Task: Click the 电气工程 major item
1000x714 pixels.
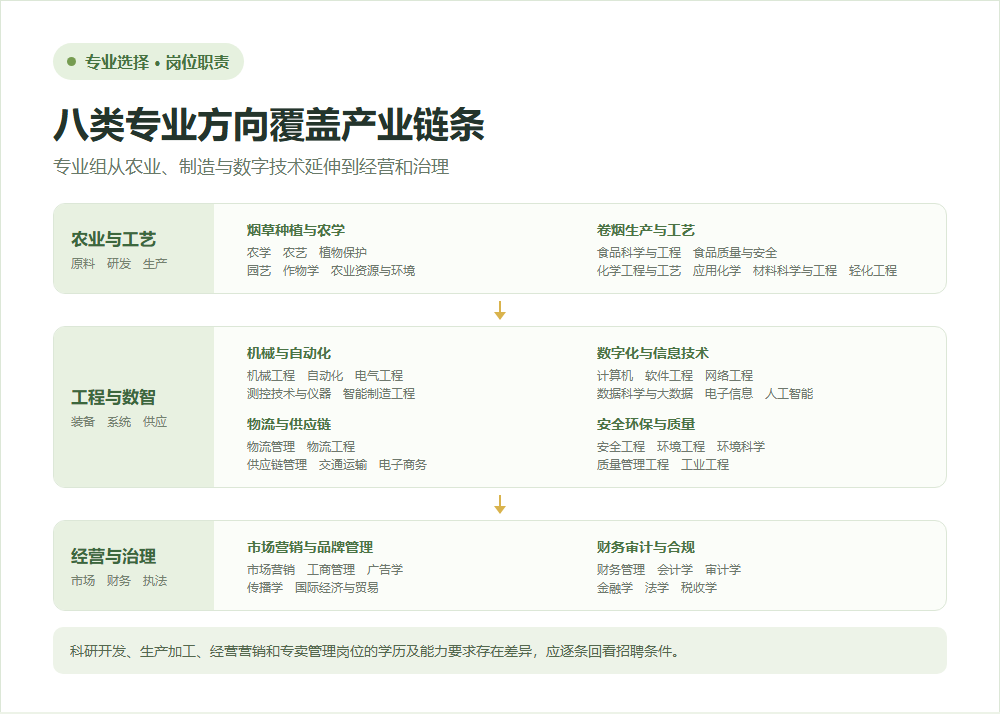Action: pyautogui.click(x=379, y=375)
